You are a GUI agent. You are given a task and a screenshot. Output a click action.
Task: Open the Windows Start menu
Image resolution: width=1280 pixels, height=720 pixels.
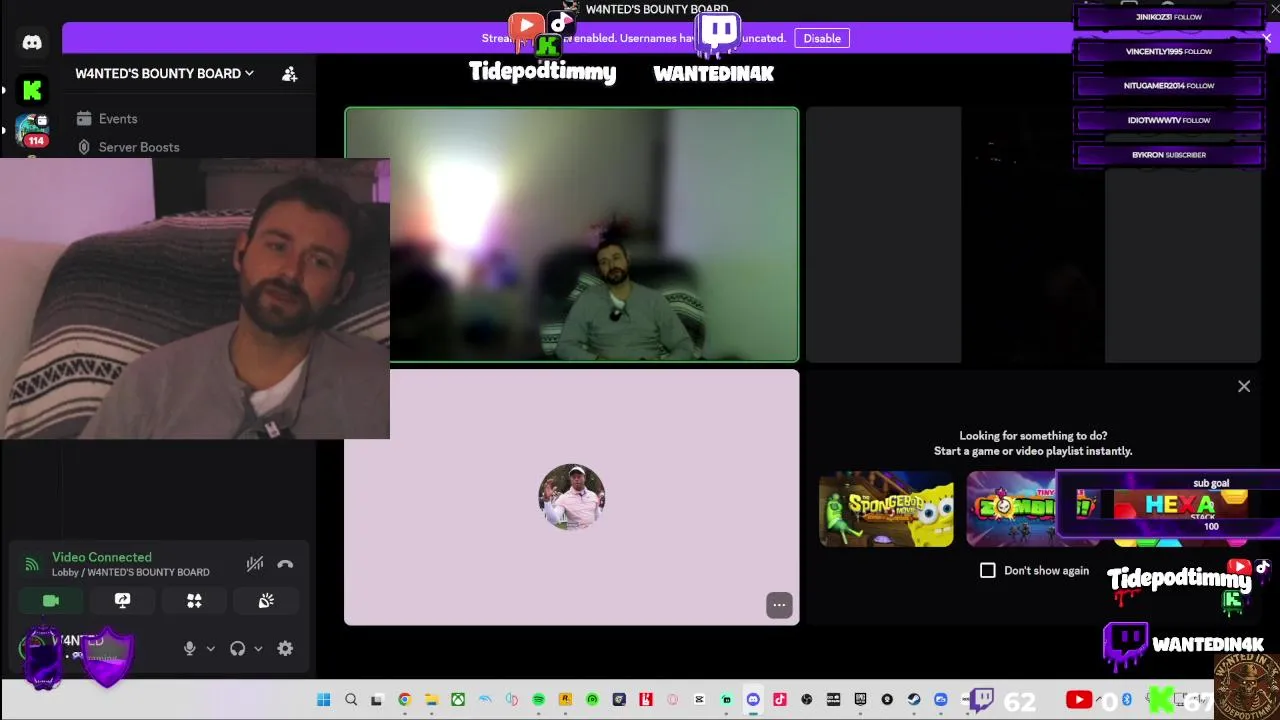pos(324,700)
